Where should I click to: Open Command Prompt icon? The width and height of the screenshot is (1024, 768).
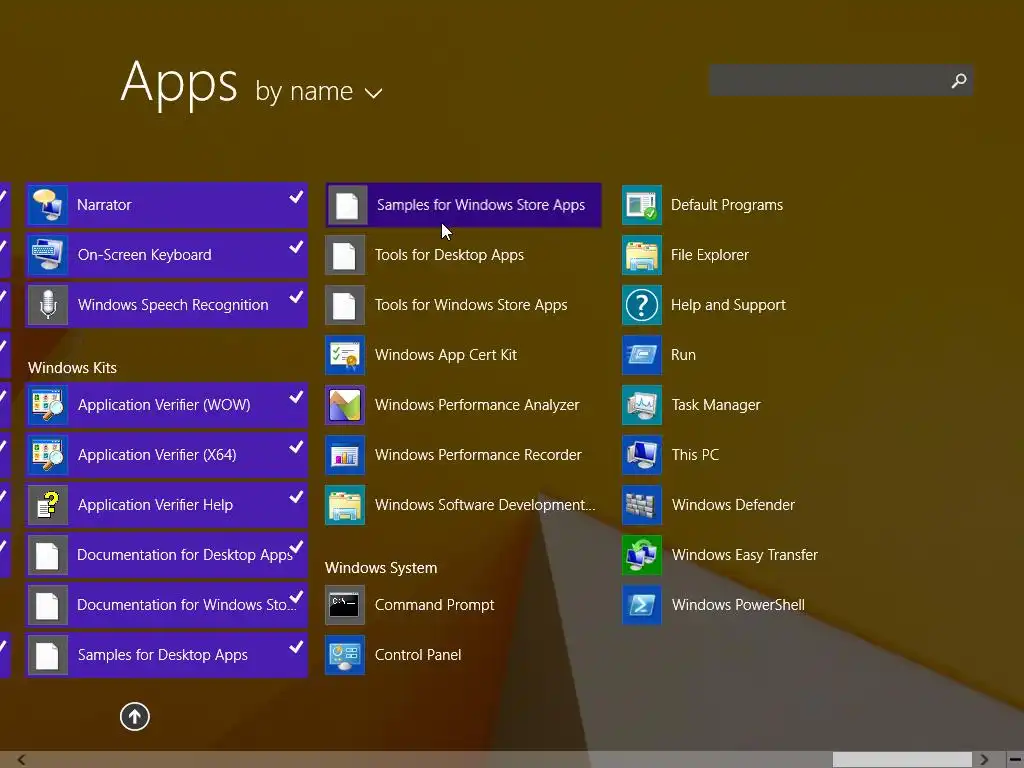[345, 605]
